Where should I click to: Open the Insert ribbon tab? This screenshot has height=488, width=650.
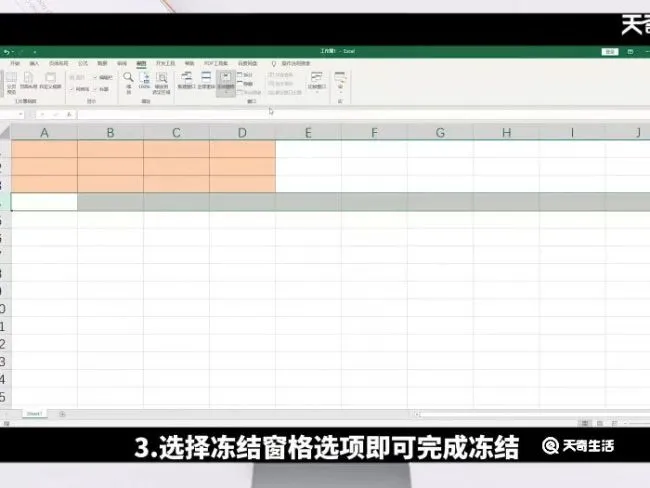point(34,63)
